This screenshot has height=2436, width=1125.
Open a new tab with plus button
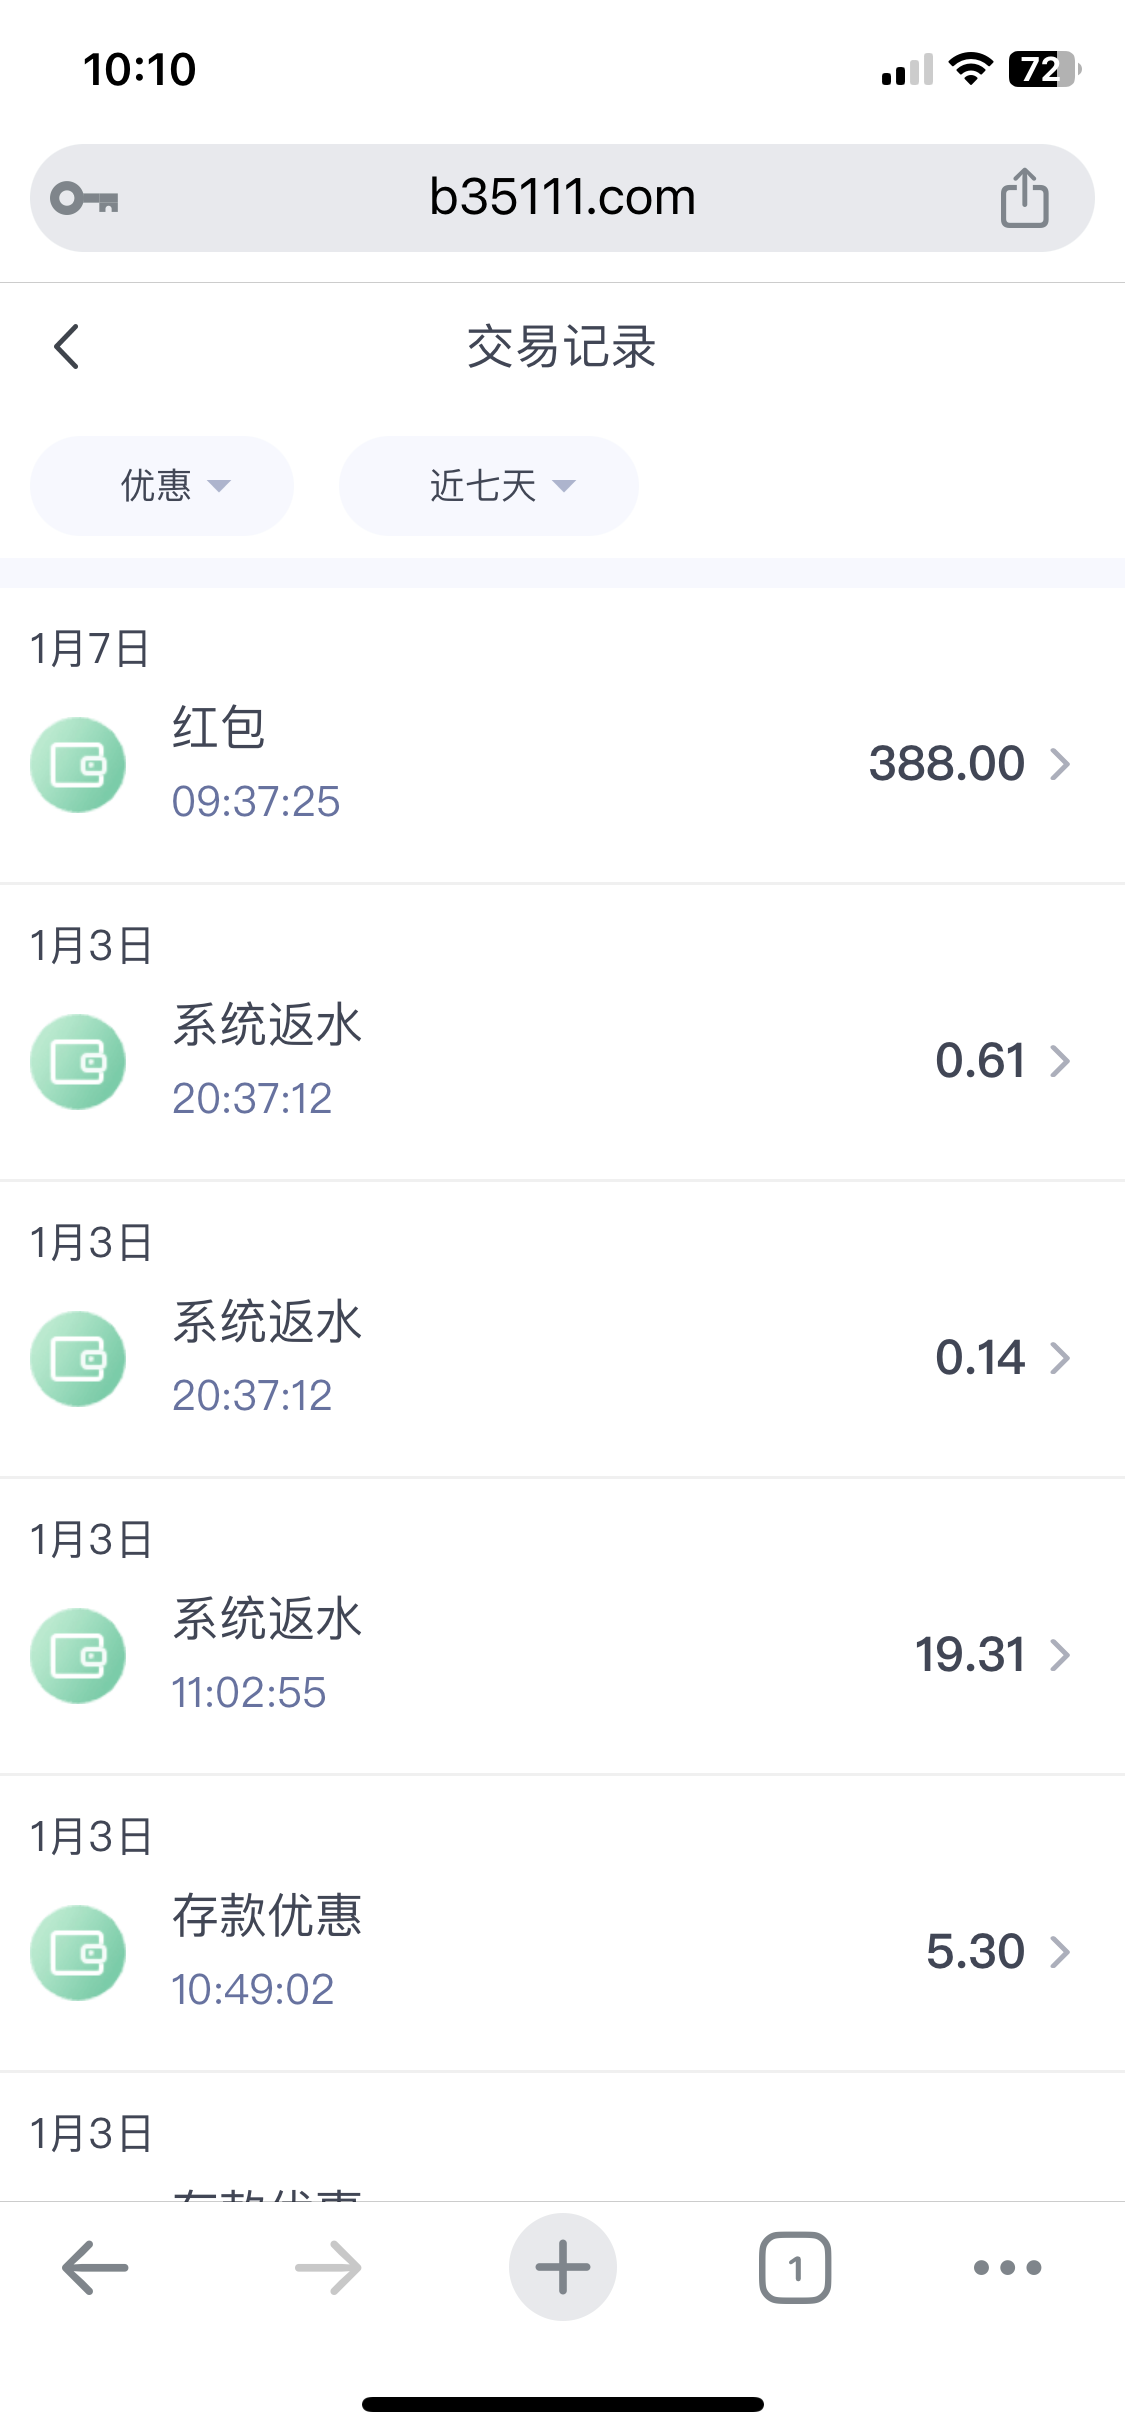(562, 2267)
